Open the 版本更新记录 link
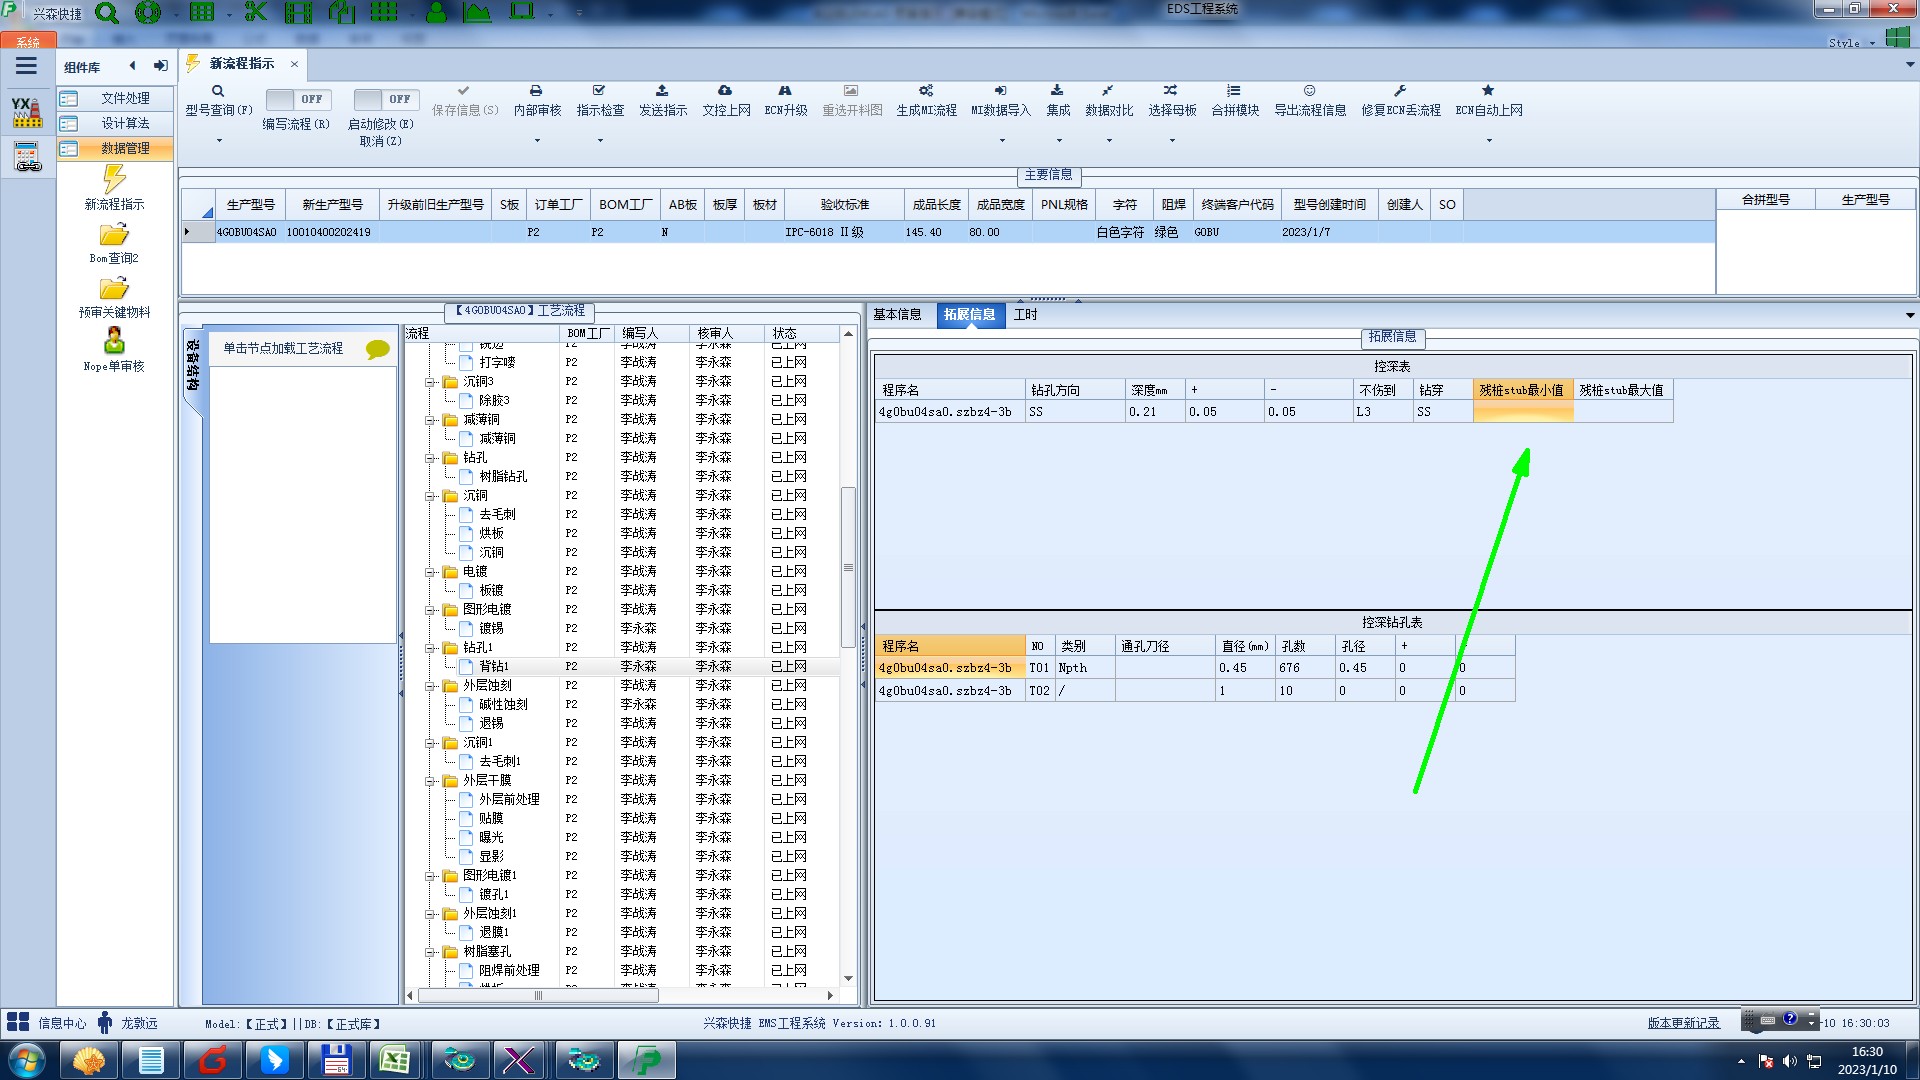 pyautogui.click(x=1683, y=1023)
